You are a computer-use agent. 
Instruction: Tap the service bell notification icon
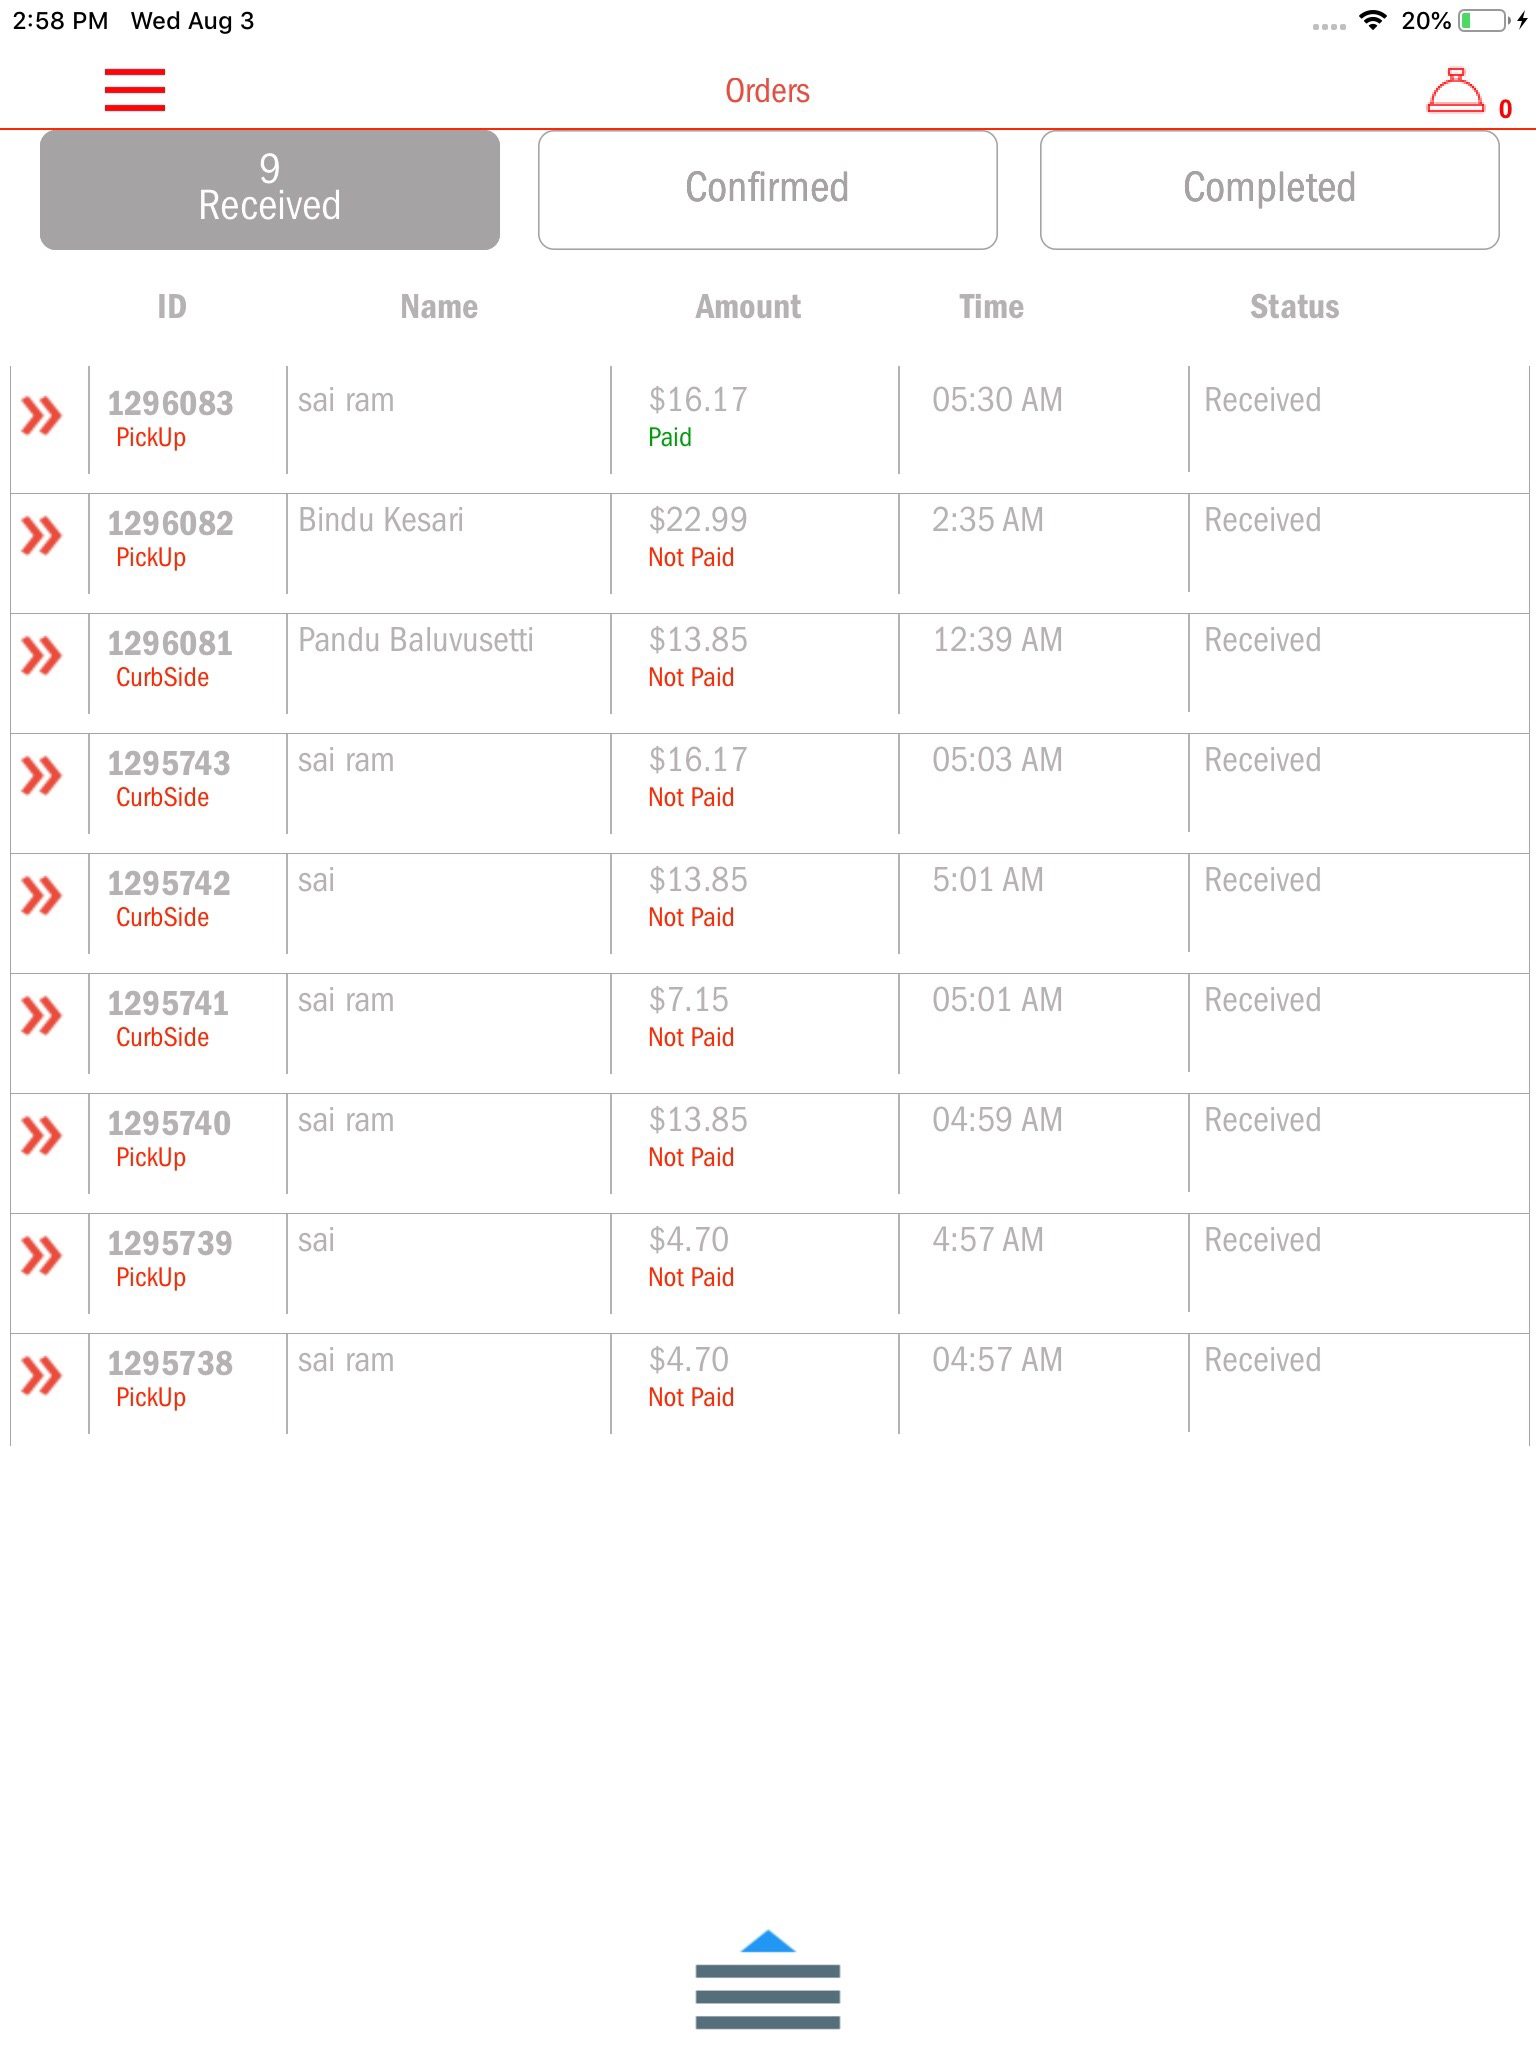click(x=1456, y=92)
